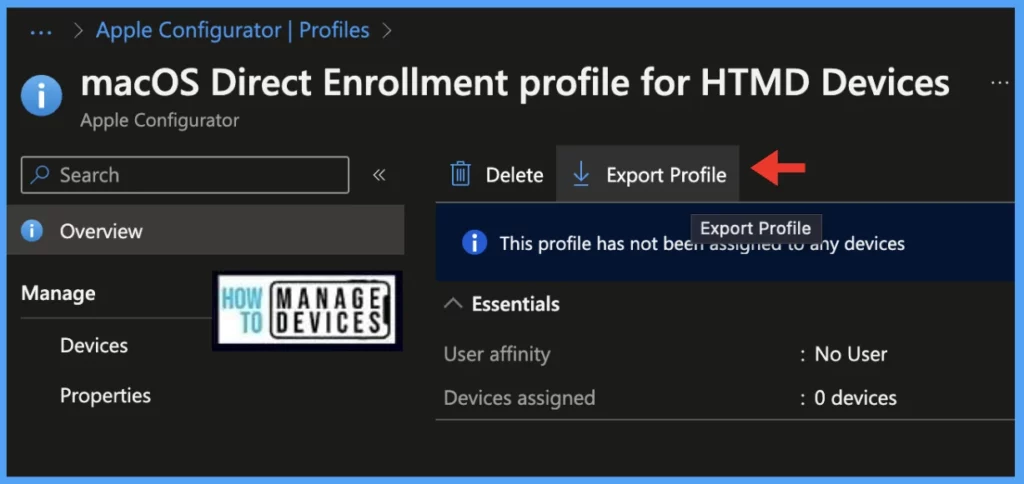This screenshot has height=484, width=1024.
Task: Click the 'Devices assigned' label
Action: pos(519,398)
